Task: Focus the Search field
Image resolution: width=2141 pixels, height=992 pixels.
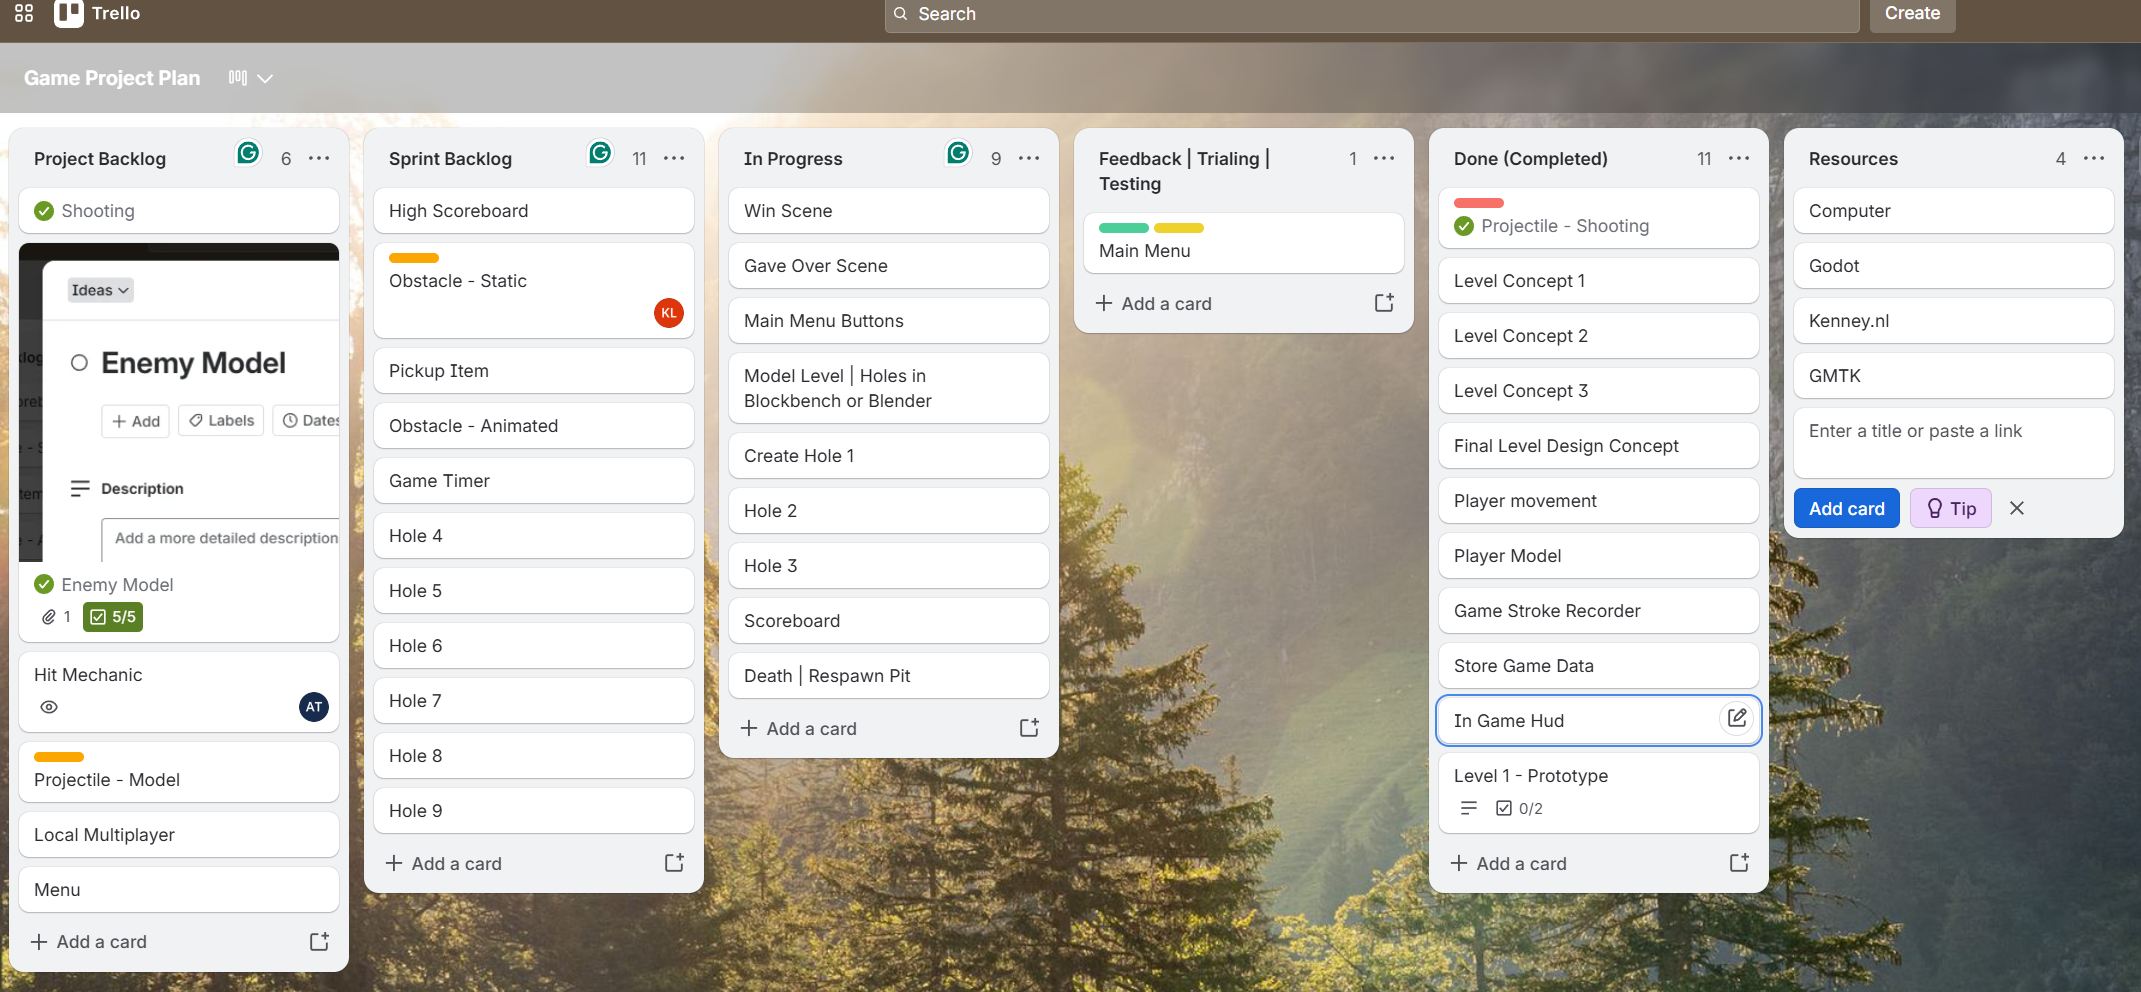Action: 1372,14
